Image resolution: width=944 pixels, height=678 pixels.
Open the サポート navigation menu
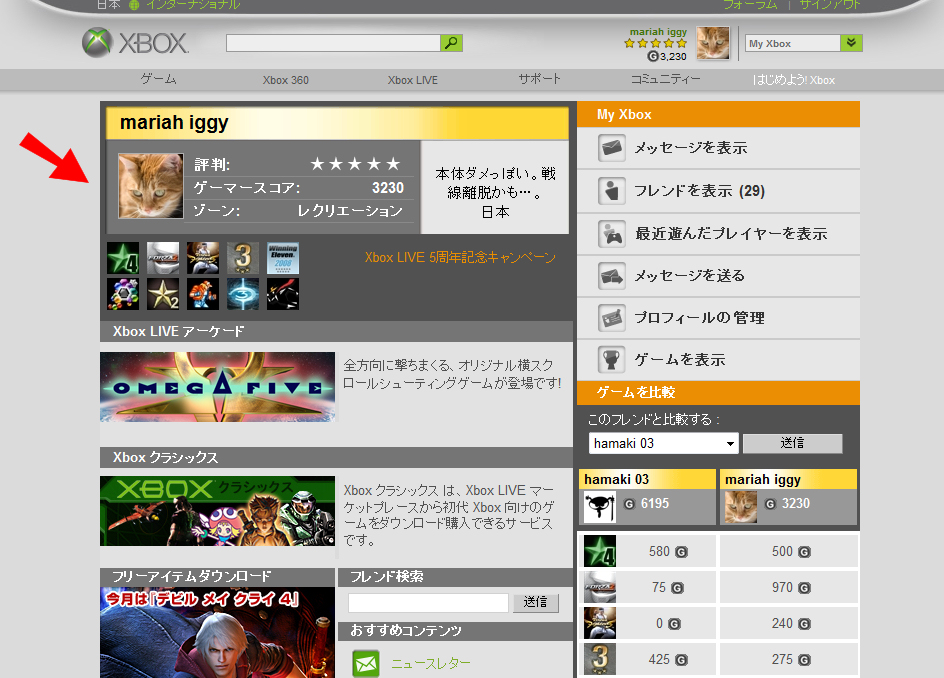[539, 79]
